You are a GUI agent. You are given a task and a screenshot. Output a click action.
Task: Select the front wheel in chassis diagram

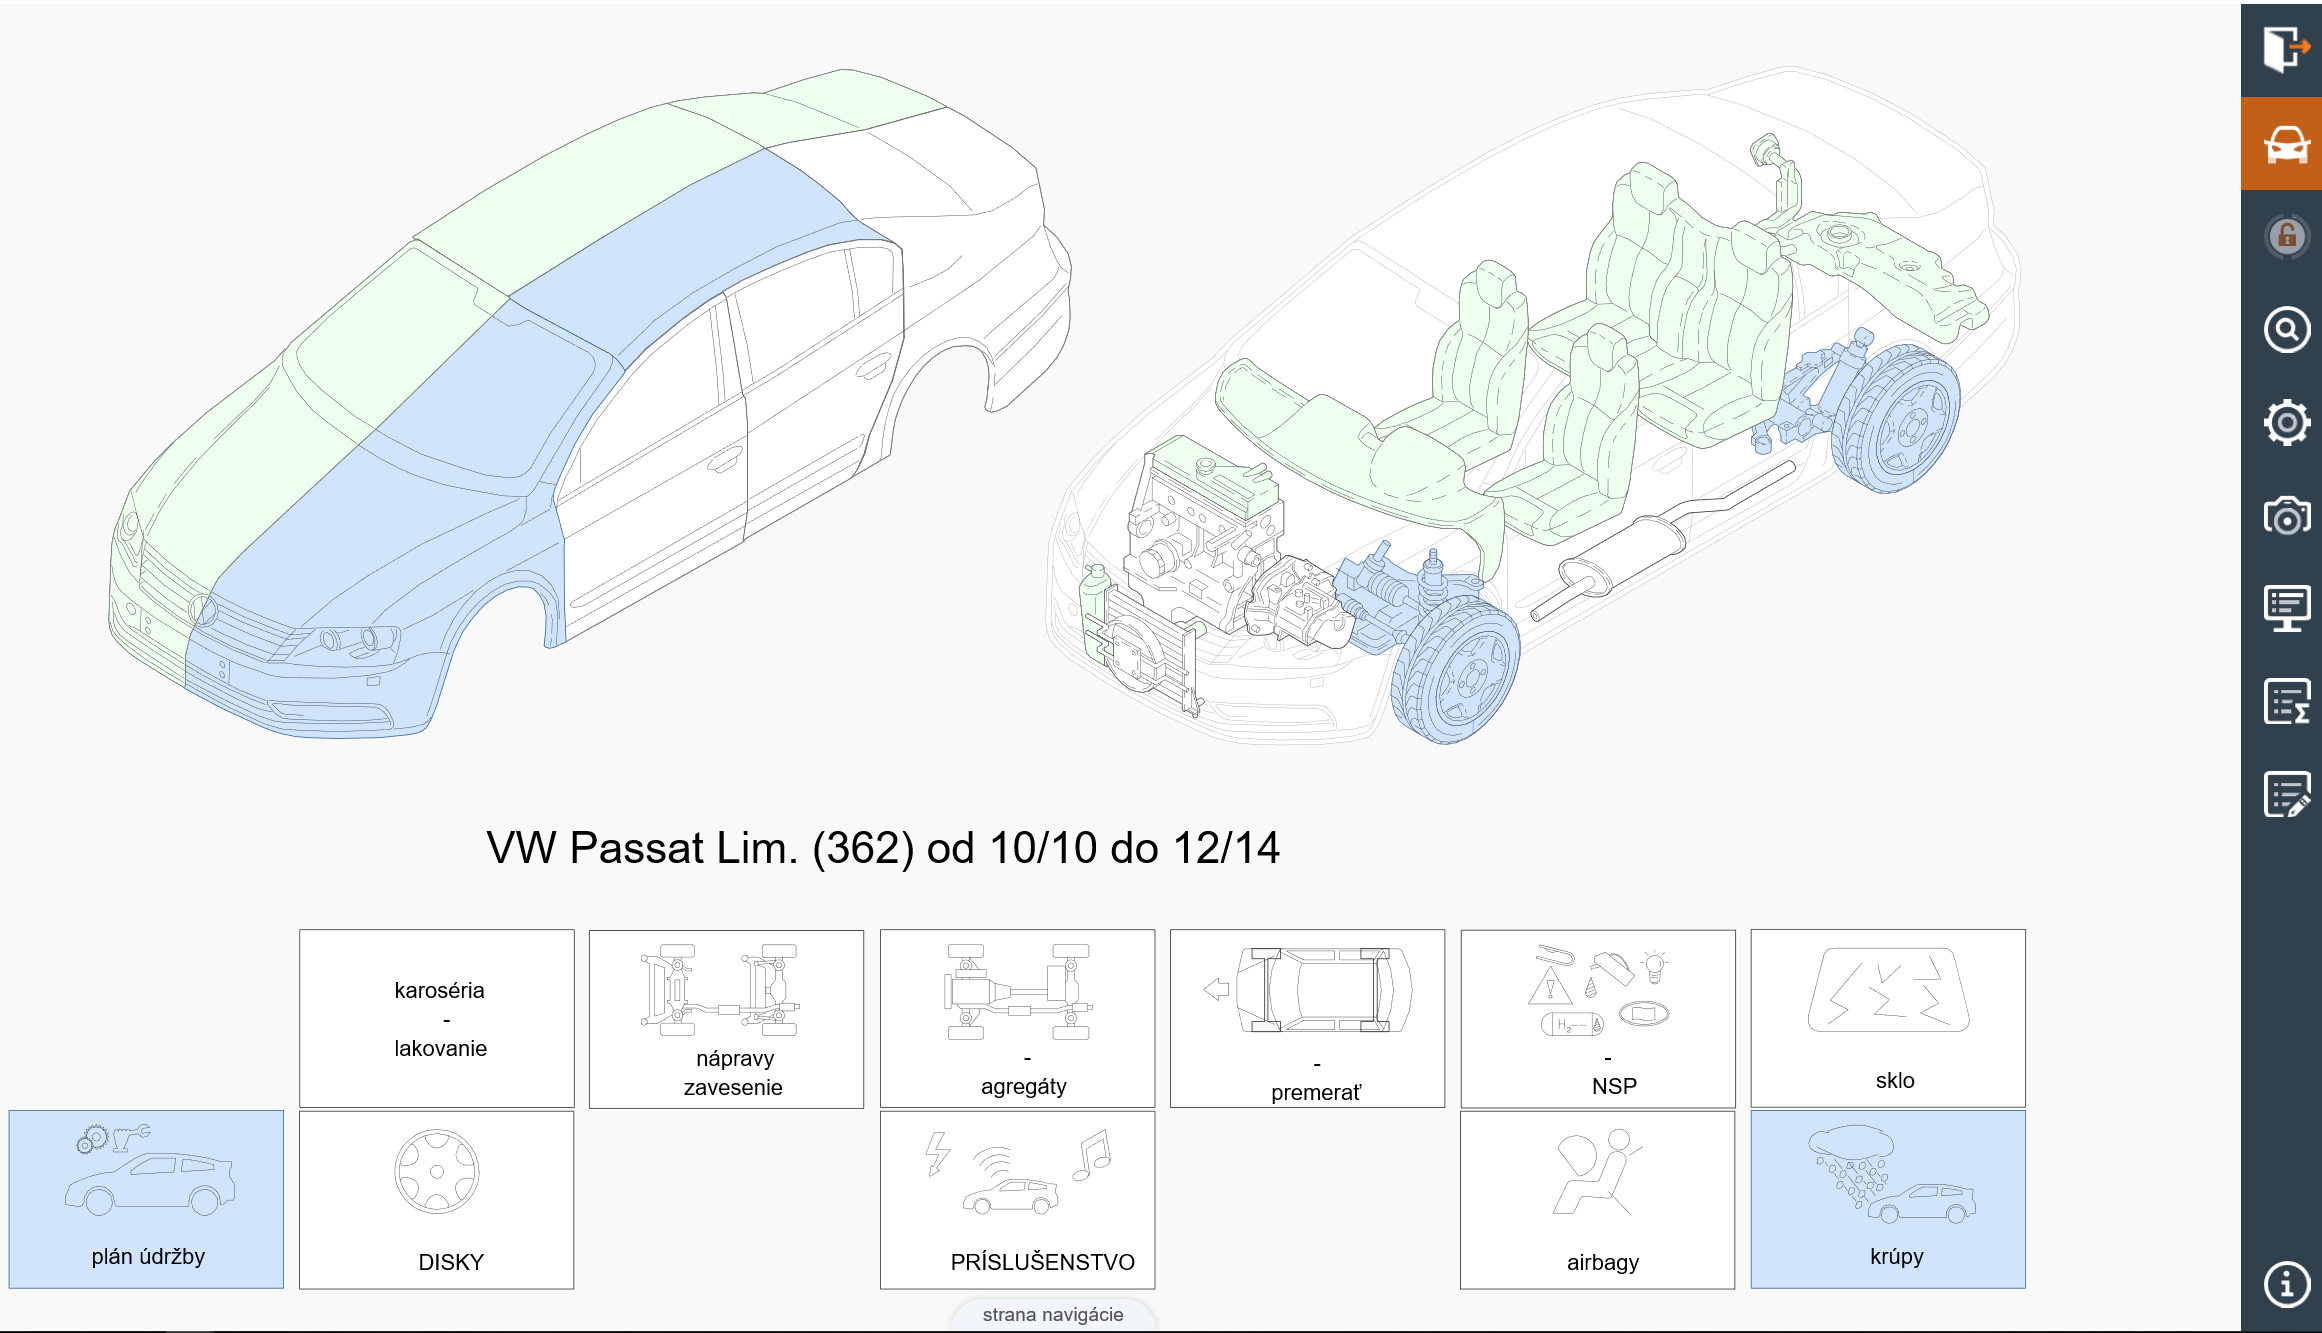click(1456, 672)
